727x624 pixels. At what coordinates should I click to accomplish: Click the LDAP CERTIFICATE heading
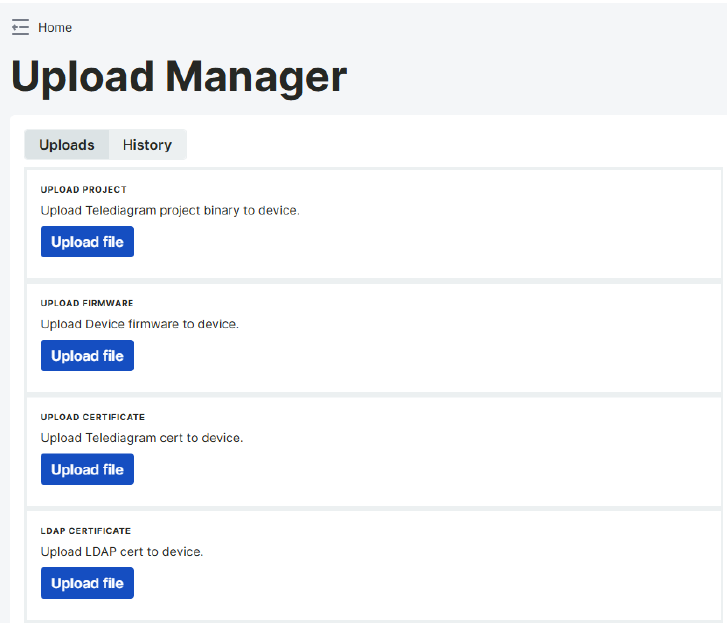pyautogui.click(x=86, y=531)
